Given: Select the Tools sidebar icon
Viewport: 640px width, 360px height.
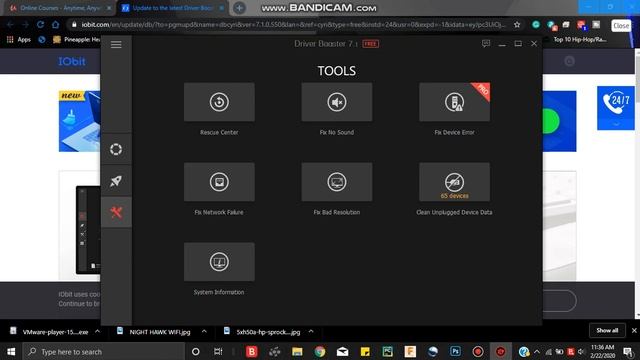Looking at the screenshot, I should (x=116, y=212).
